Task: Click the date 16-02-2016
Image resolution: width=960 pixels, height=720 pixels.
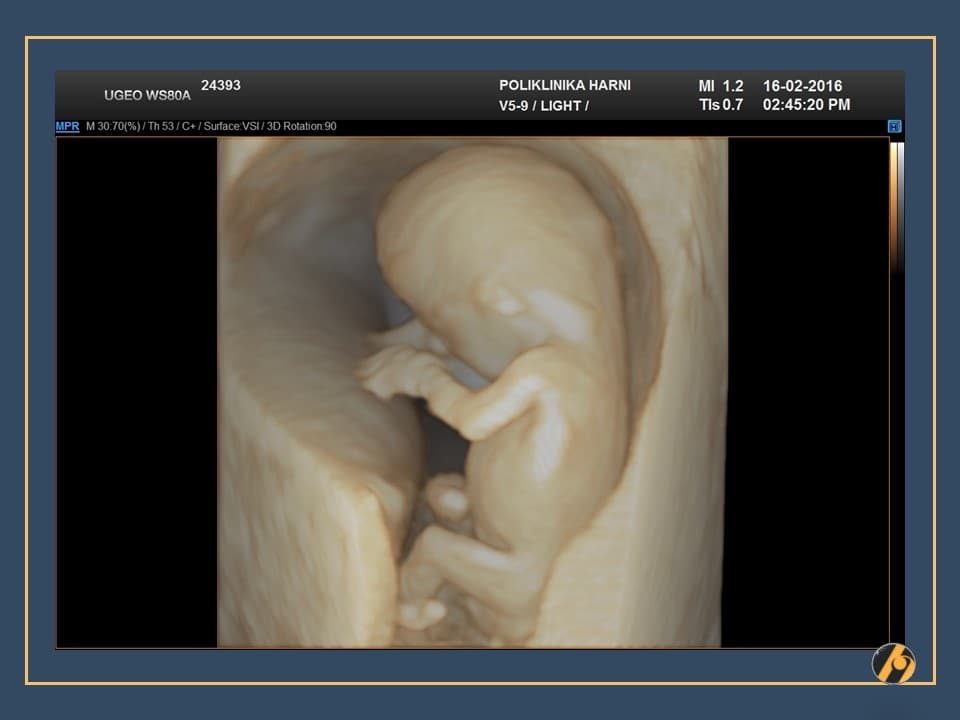Action: pos(802,86)
